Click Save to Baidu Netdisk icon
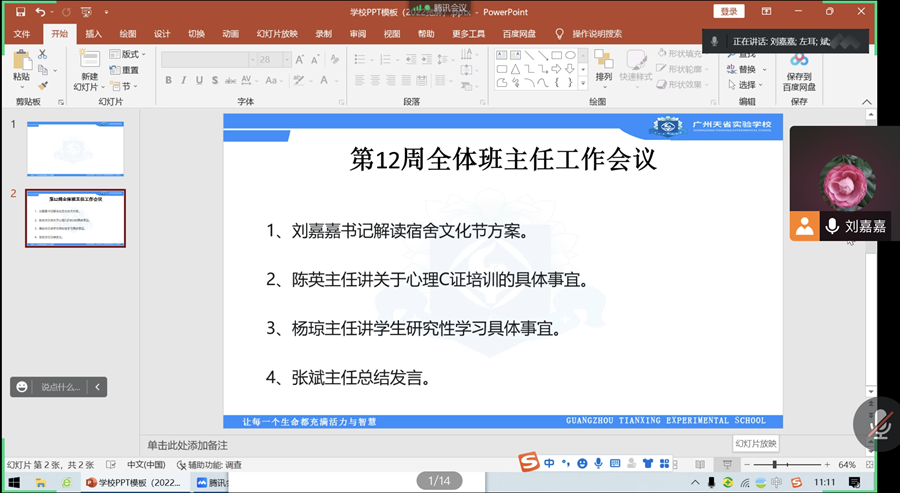 point(799,60)
